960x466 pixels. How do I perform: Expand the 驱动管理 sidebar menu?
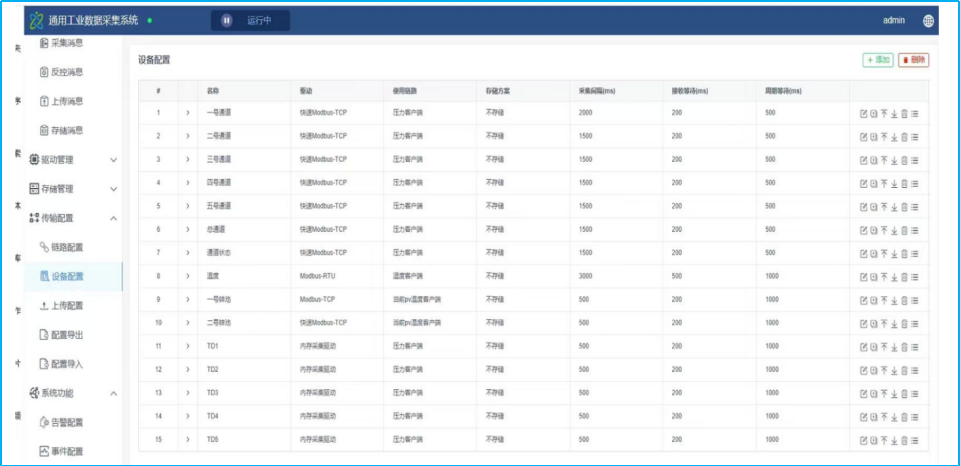[73, 160]
